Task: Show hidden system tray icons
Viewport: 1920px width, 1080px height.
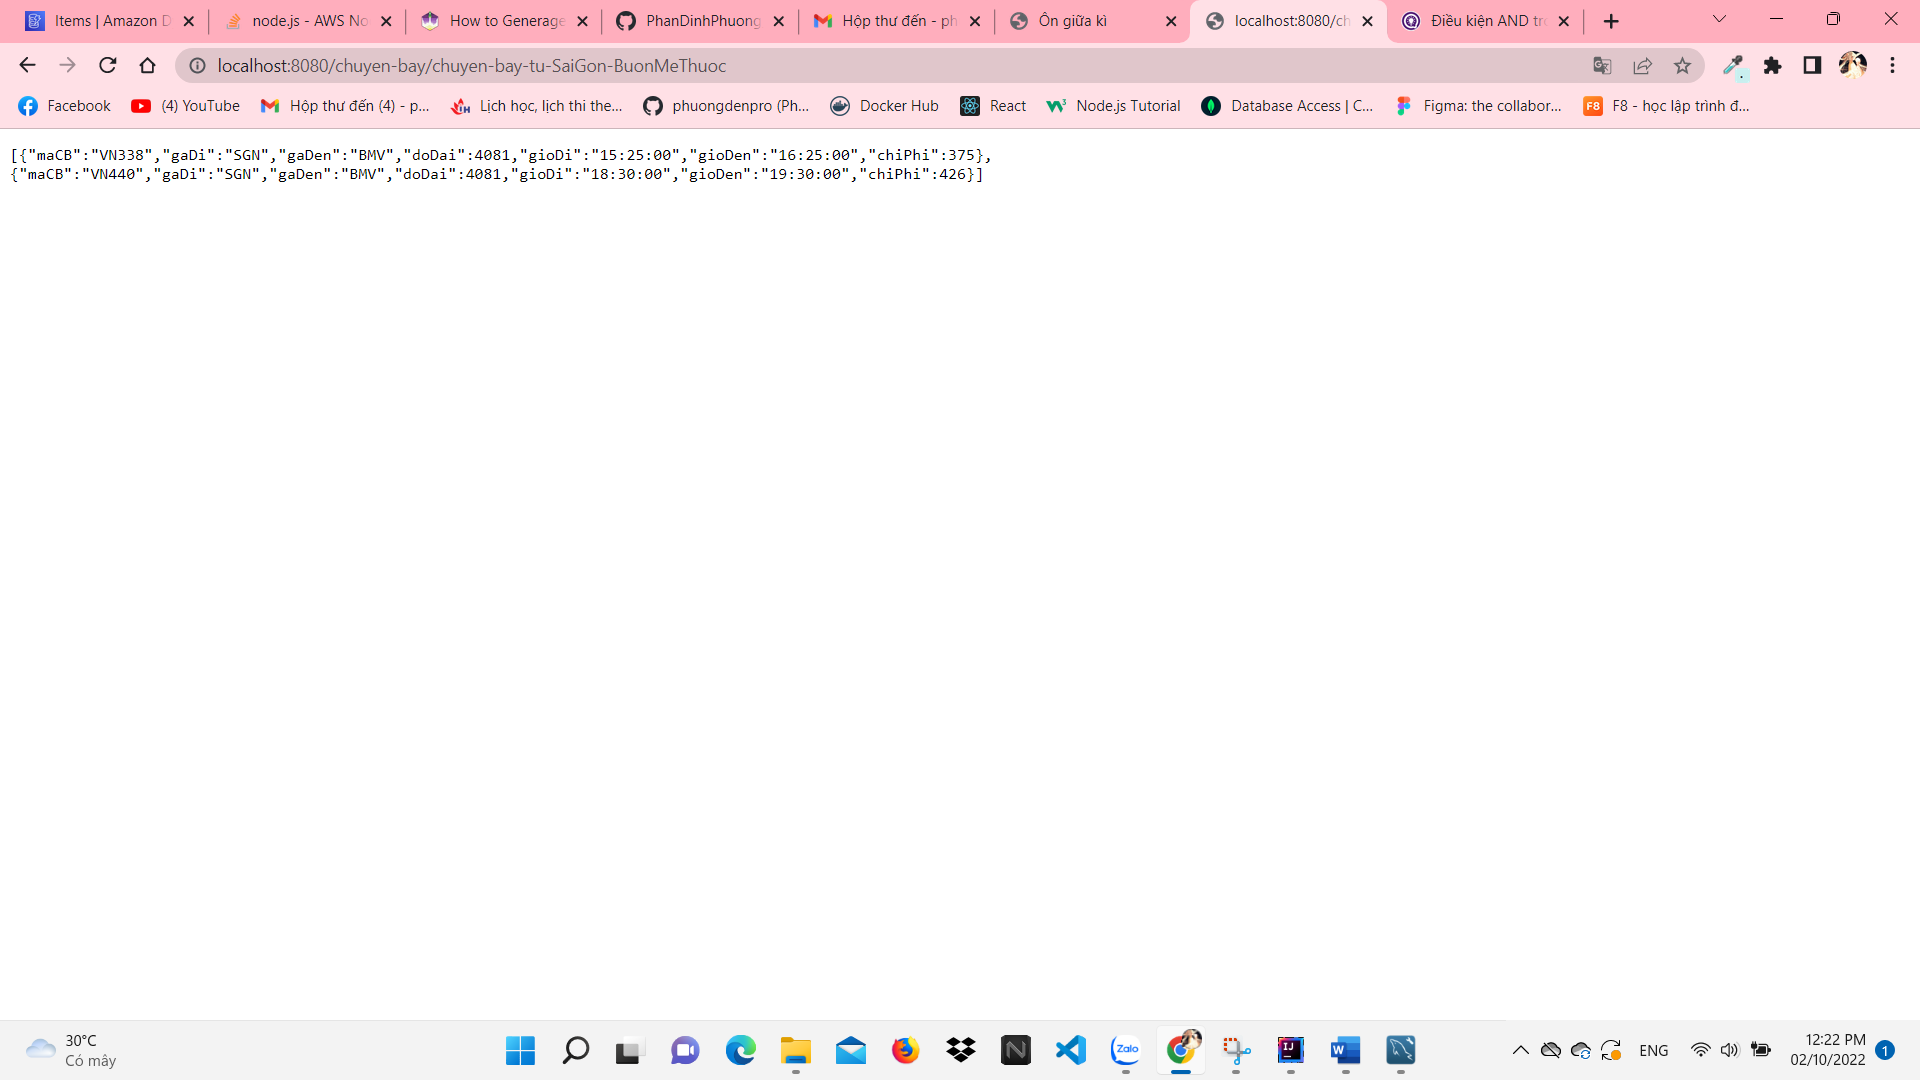Action: tap(1520, 1050)
